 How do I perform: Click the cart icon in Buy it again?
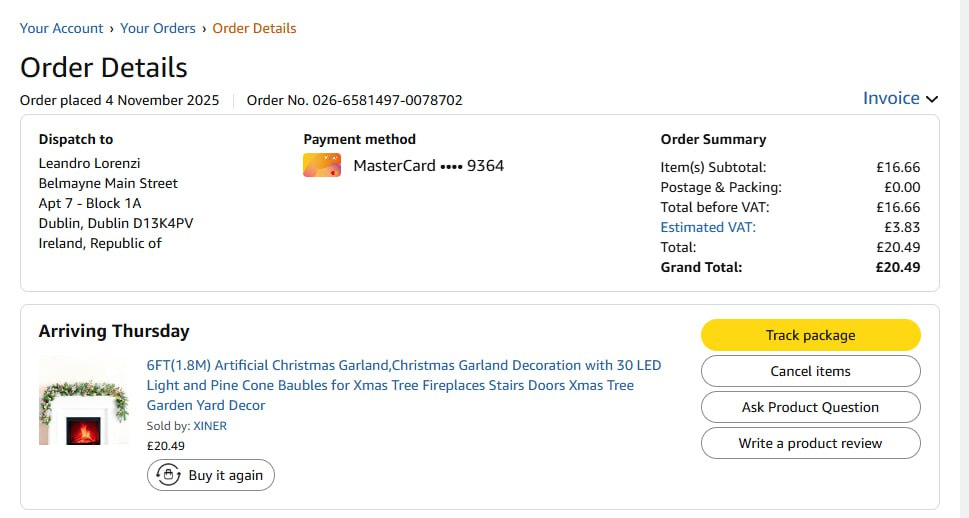(x=169, y=475)
